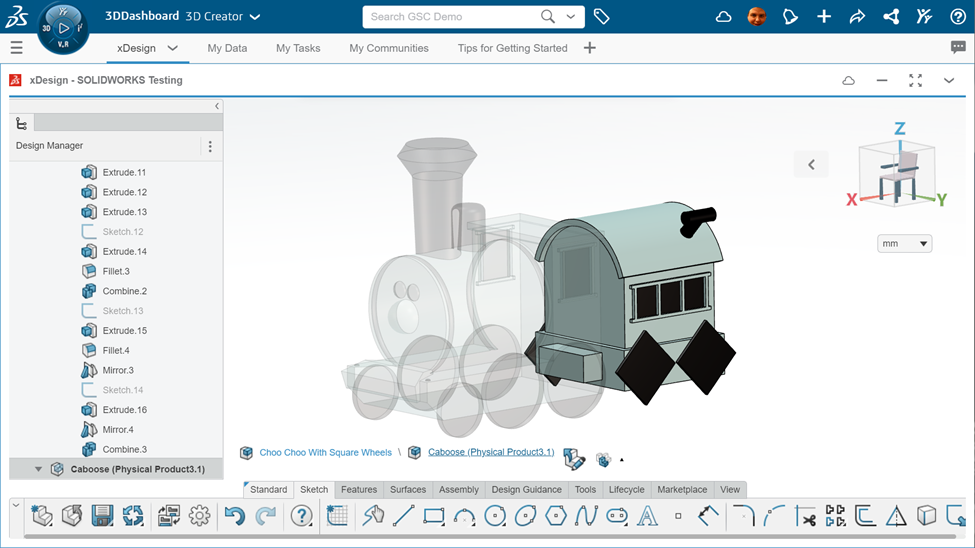The height and width of the screenshot is (548, 975).
Task: Add a new dashboard tab
Action: click(x=589, y=48)
